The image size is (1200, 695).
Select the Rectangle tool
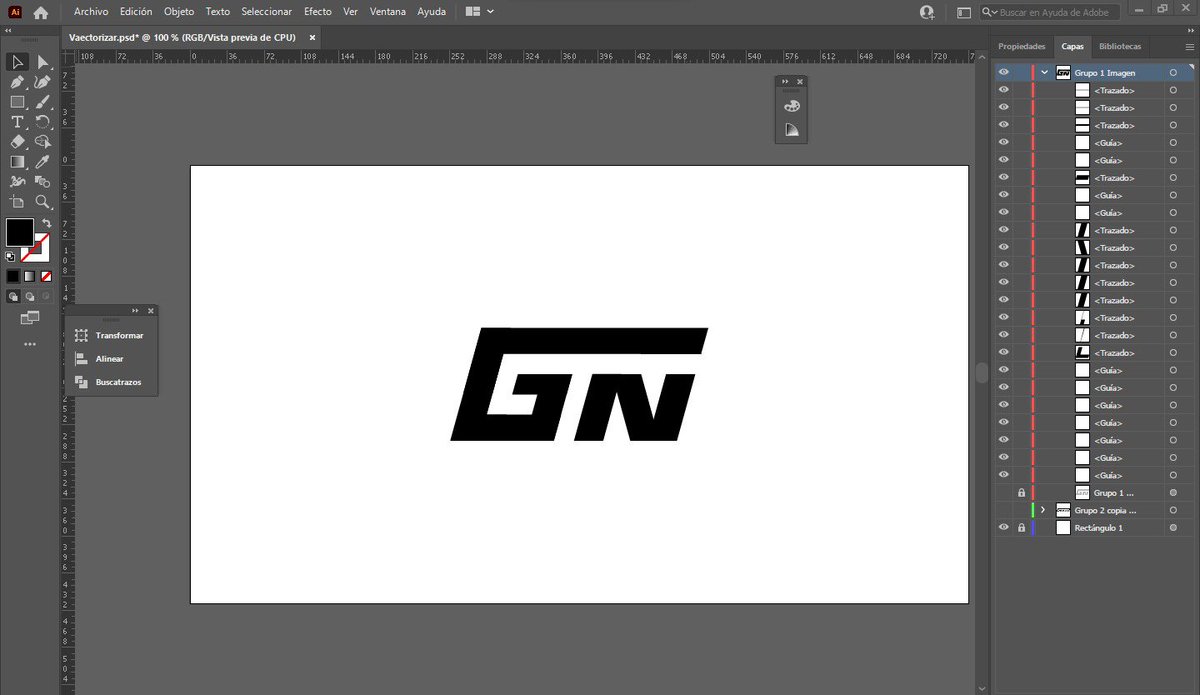click(x=17, y=102)
